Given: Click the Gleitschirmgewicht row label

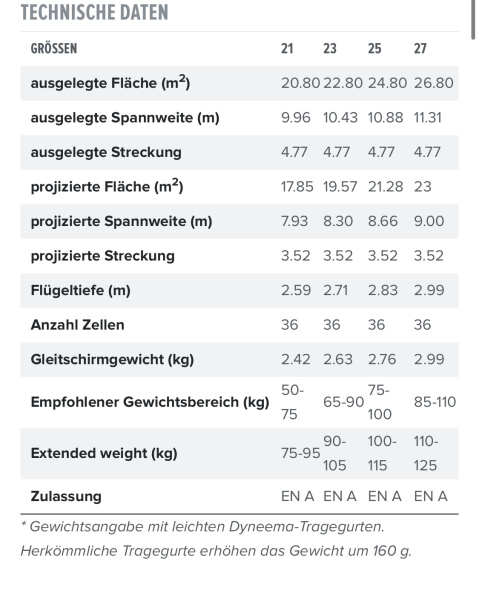Looking at the screenshot, I should (x=112, y=360).
